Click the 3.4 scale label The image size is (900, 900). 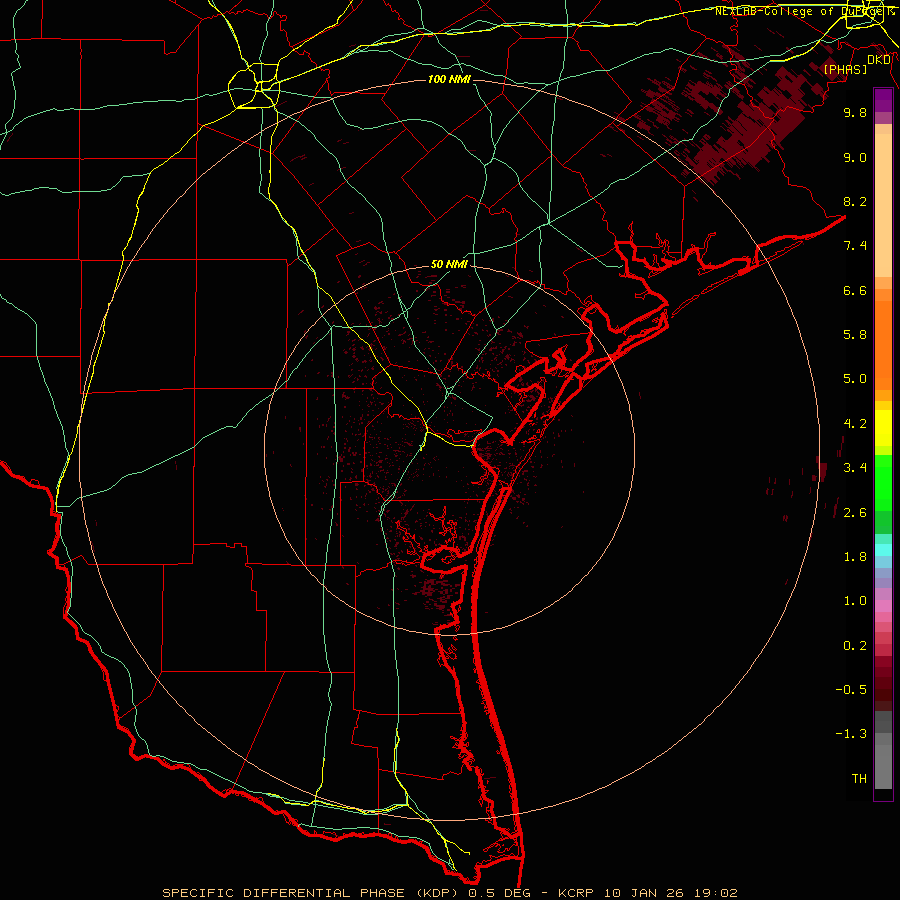pyautogui.click(x=855, y=468)
